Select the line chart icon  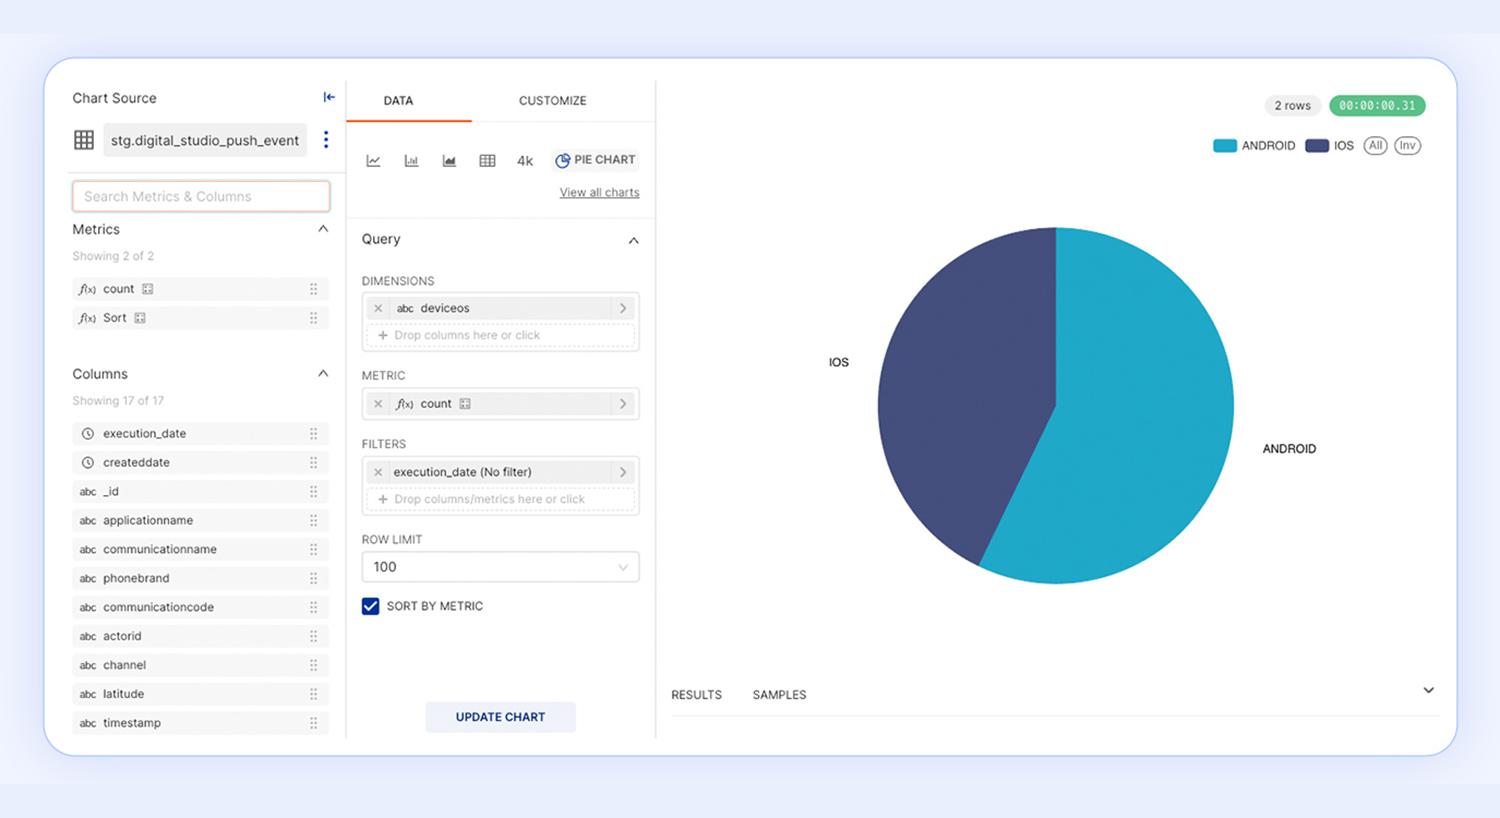click(373, 161)
